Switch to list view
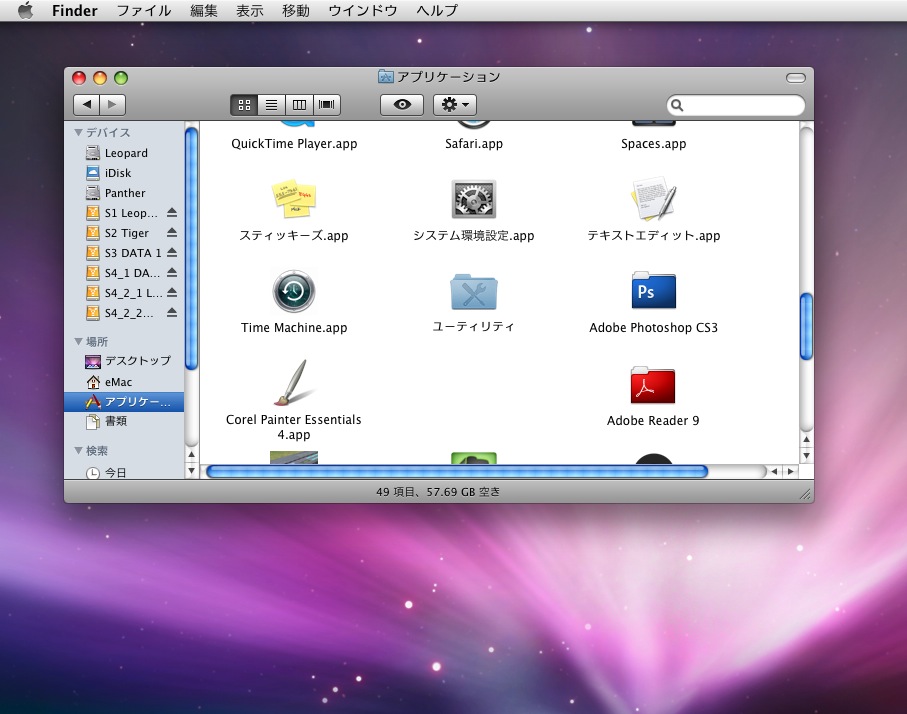 (271, 105)
